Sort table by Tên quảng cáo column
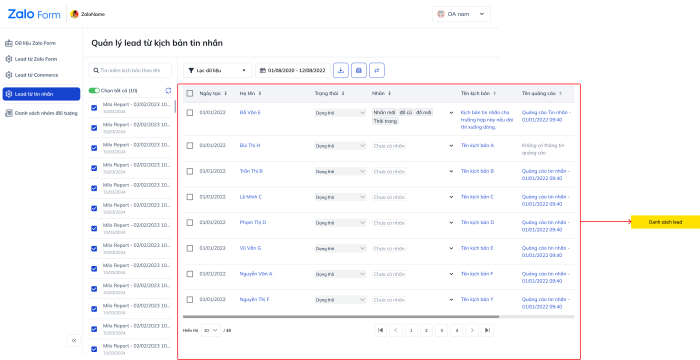Screen dimensions: 700x360 (x=560, y=93)
